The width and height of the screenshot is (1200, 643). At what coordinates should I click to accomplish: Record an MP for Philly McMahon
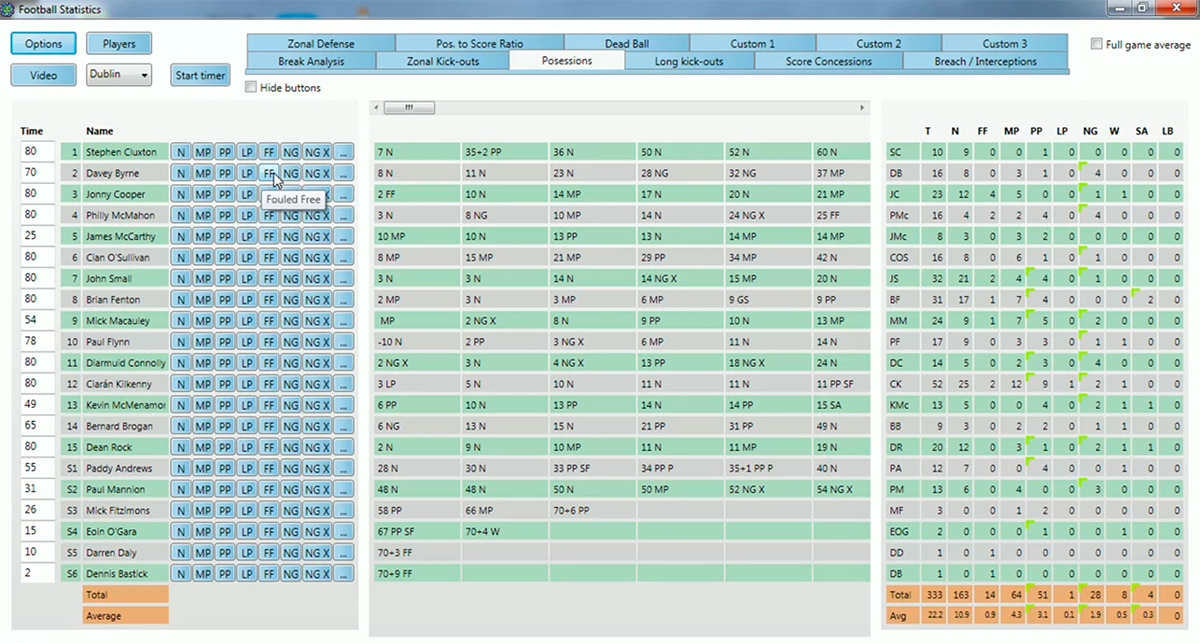tap(203, 216)
